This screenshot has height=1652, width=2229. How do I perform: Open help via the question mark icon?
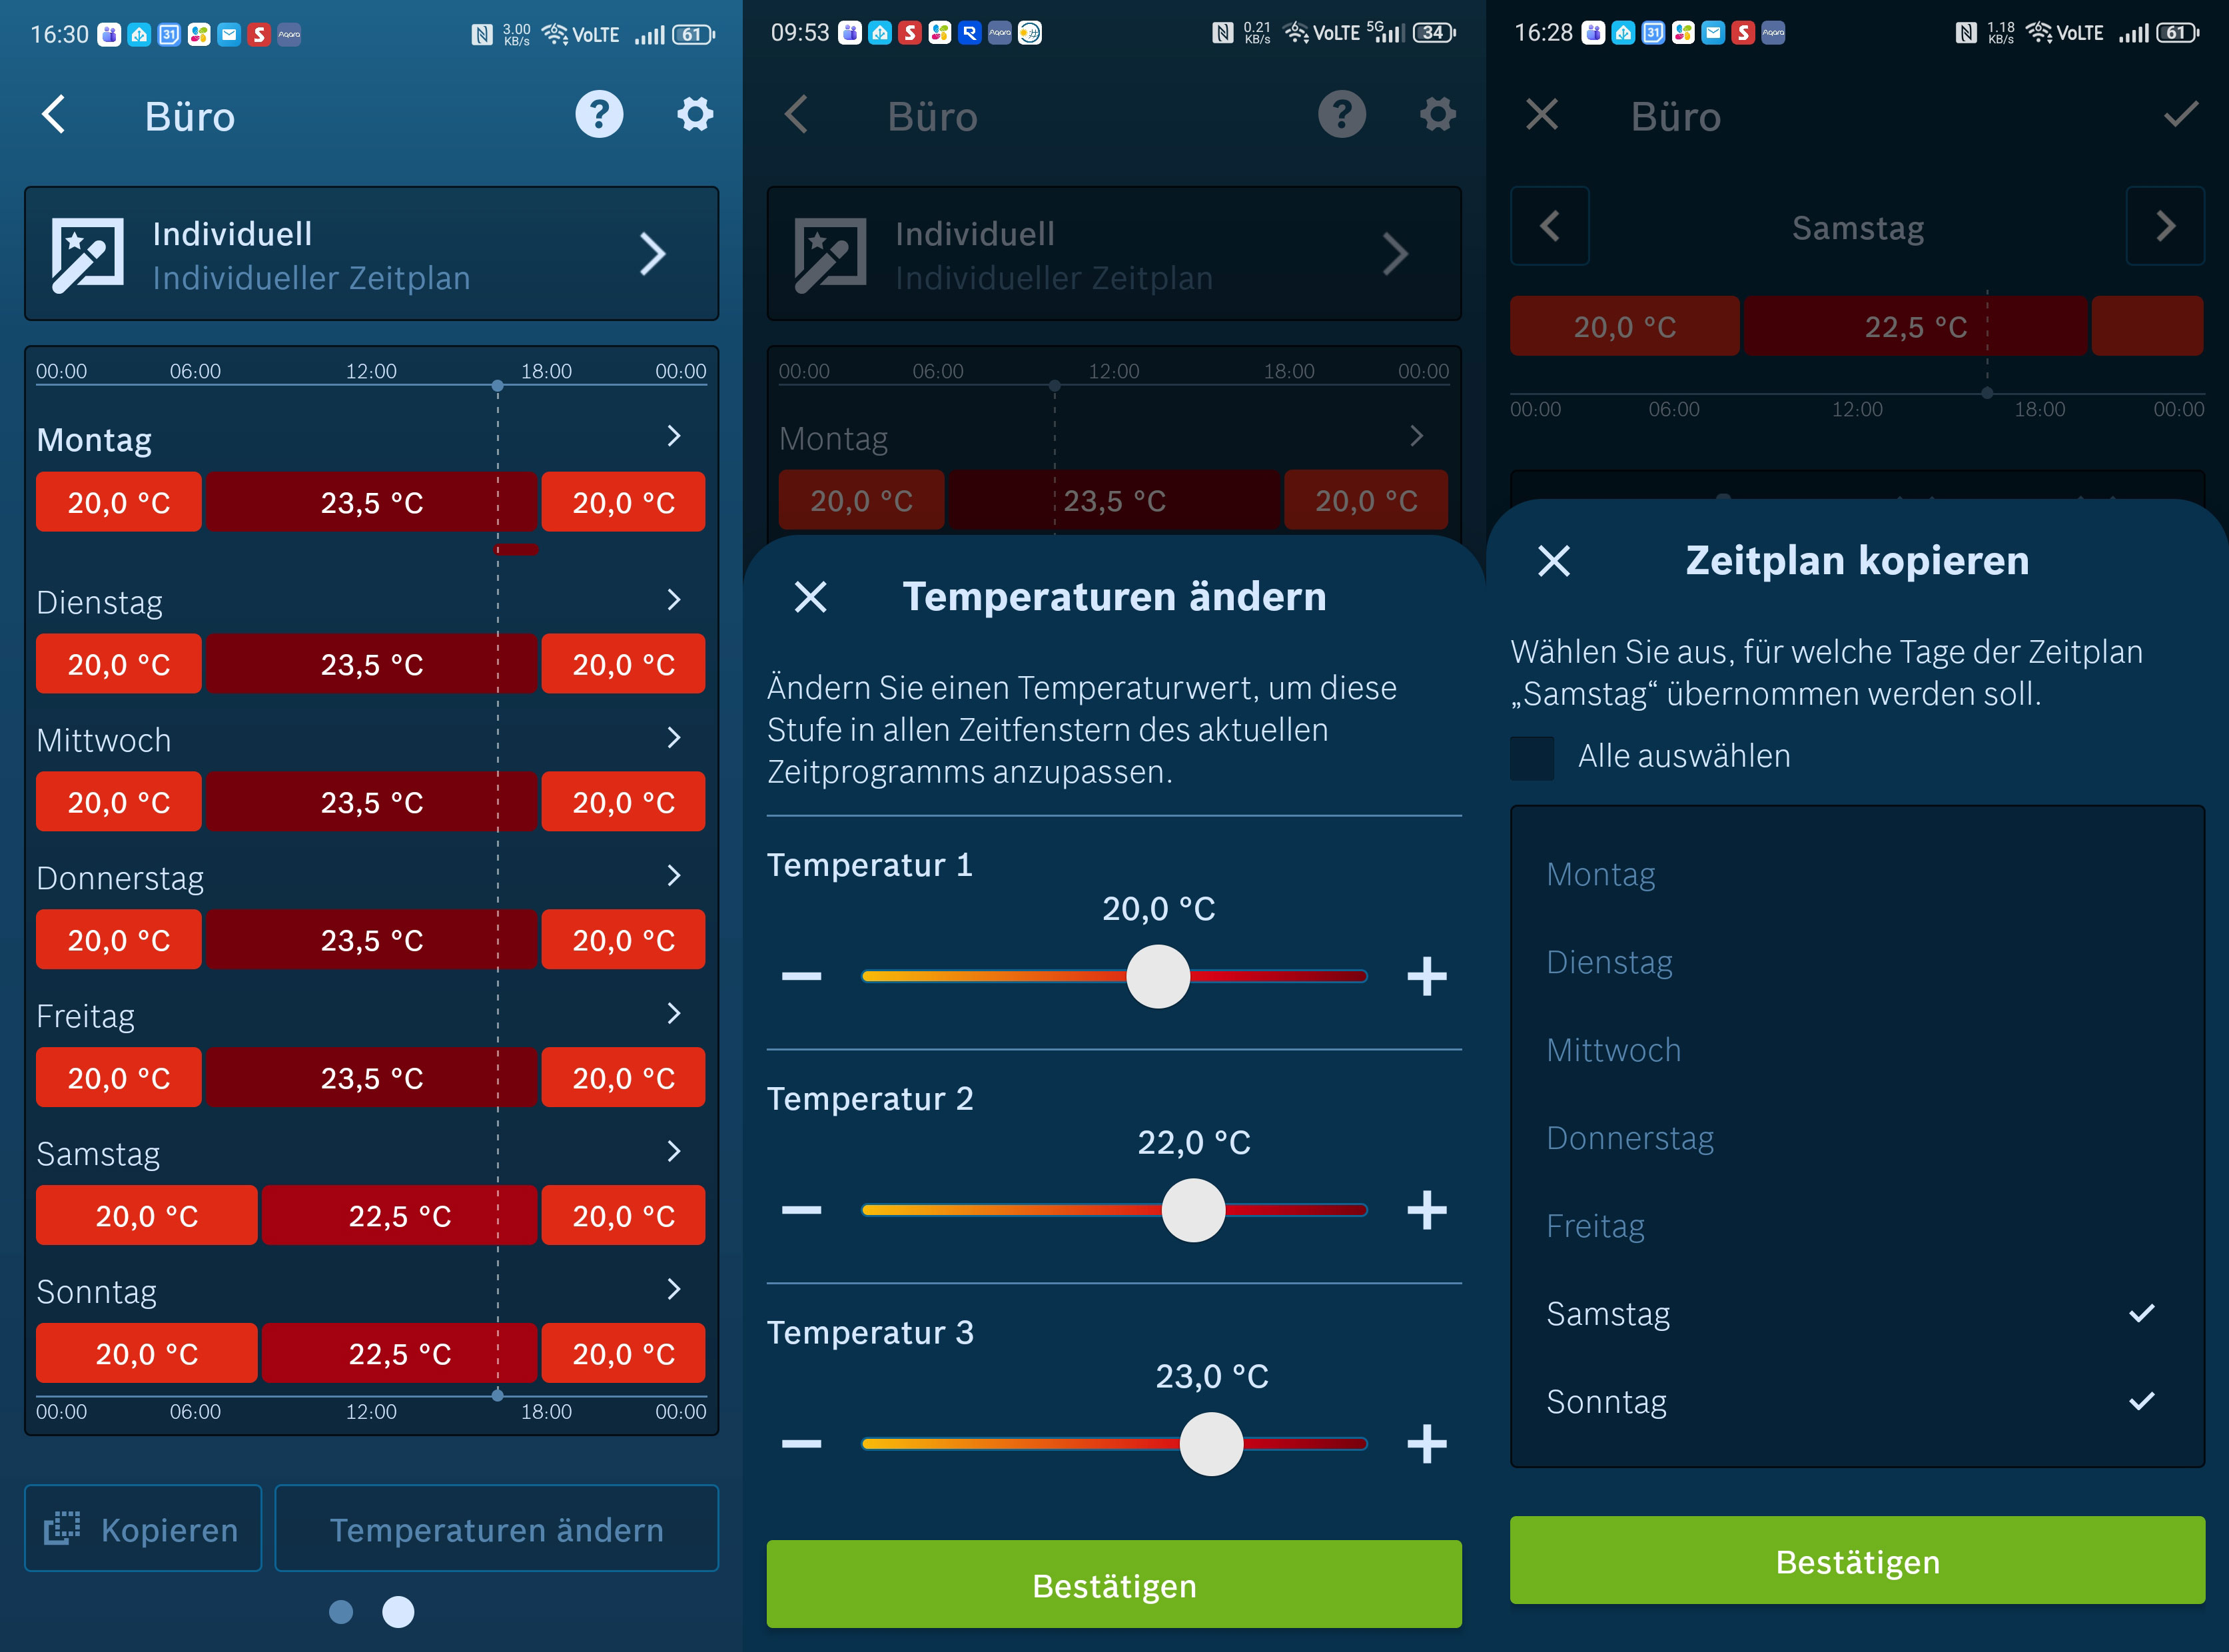[599, 115]
